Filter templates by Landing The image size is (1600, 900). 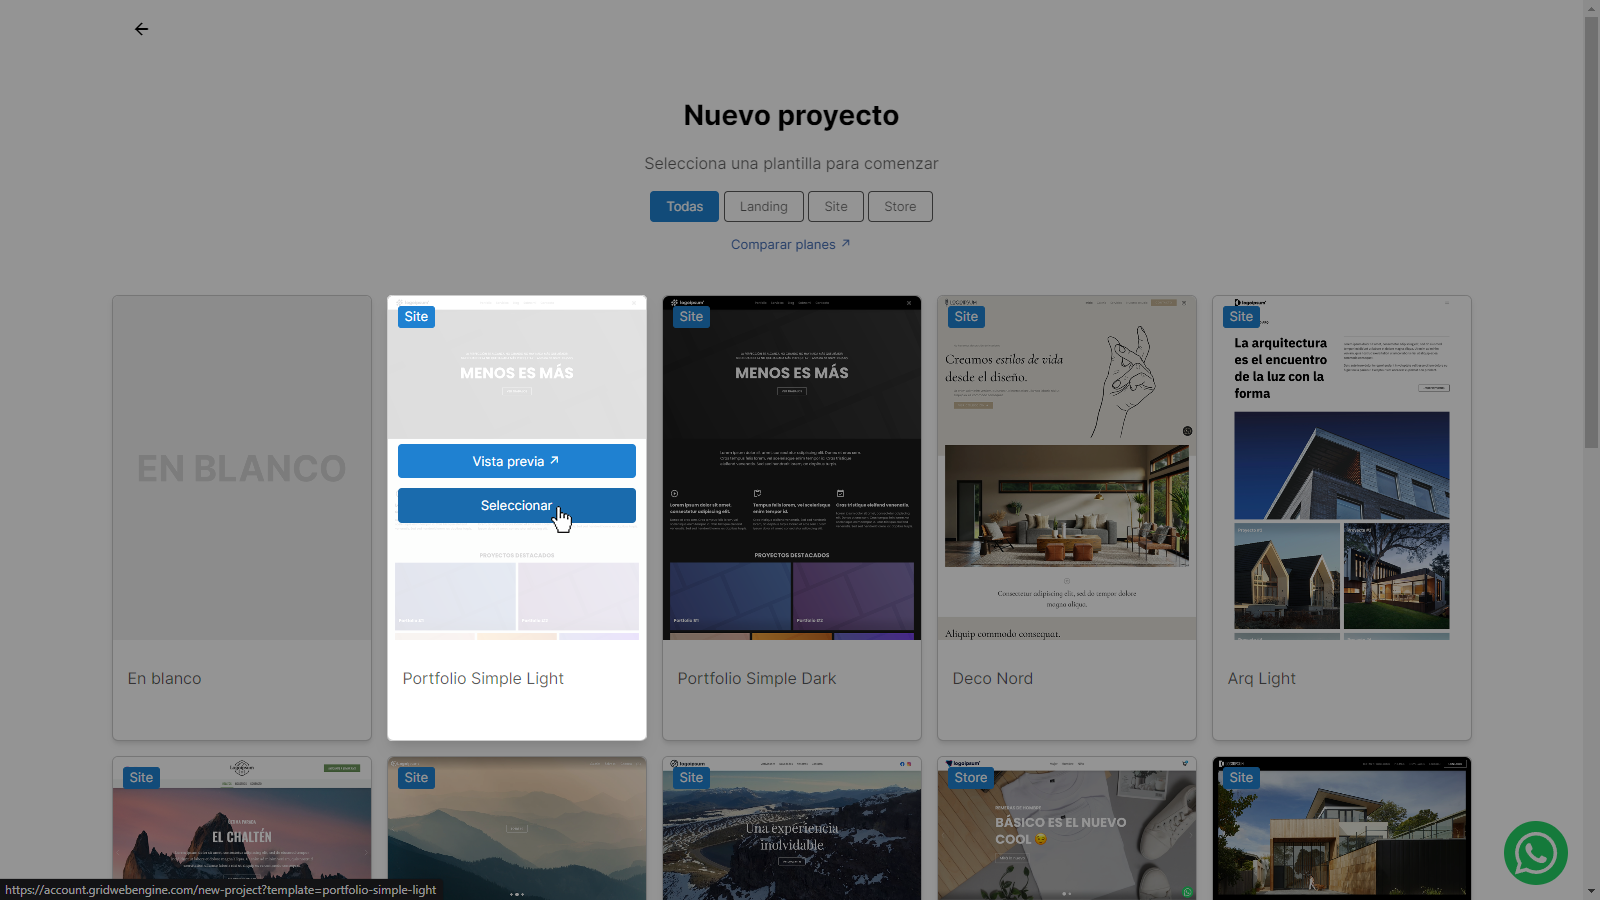[763, 207]
